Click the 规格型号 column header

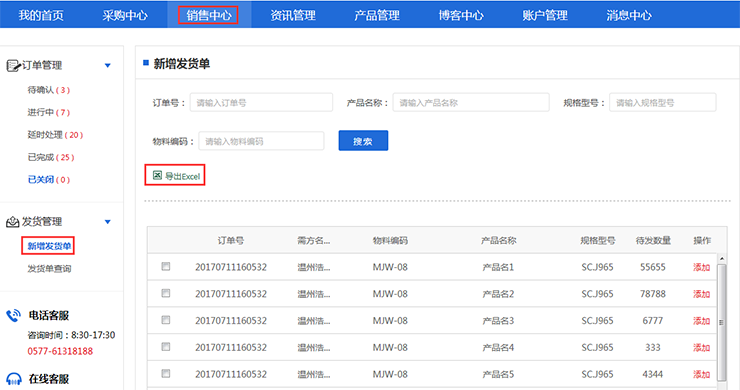tap(597, 240)
